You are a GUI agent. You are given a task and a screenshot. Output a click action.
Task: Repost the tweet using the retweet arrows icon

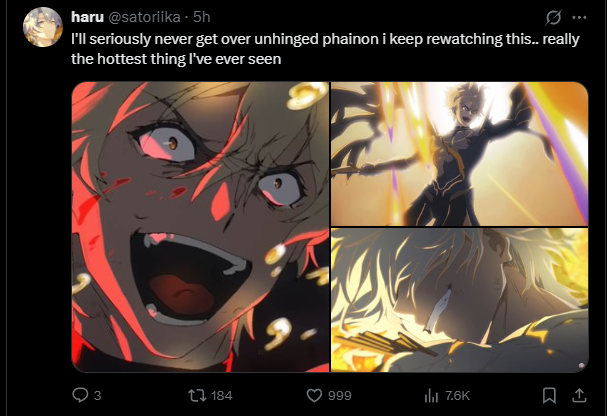pos(197,395)
